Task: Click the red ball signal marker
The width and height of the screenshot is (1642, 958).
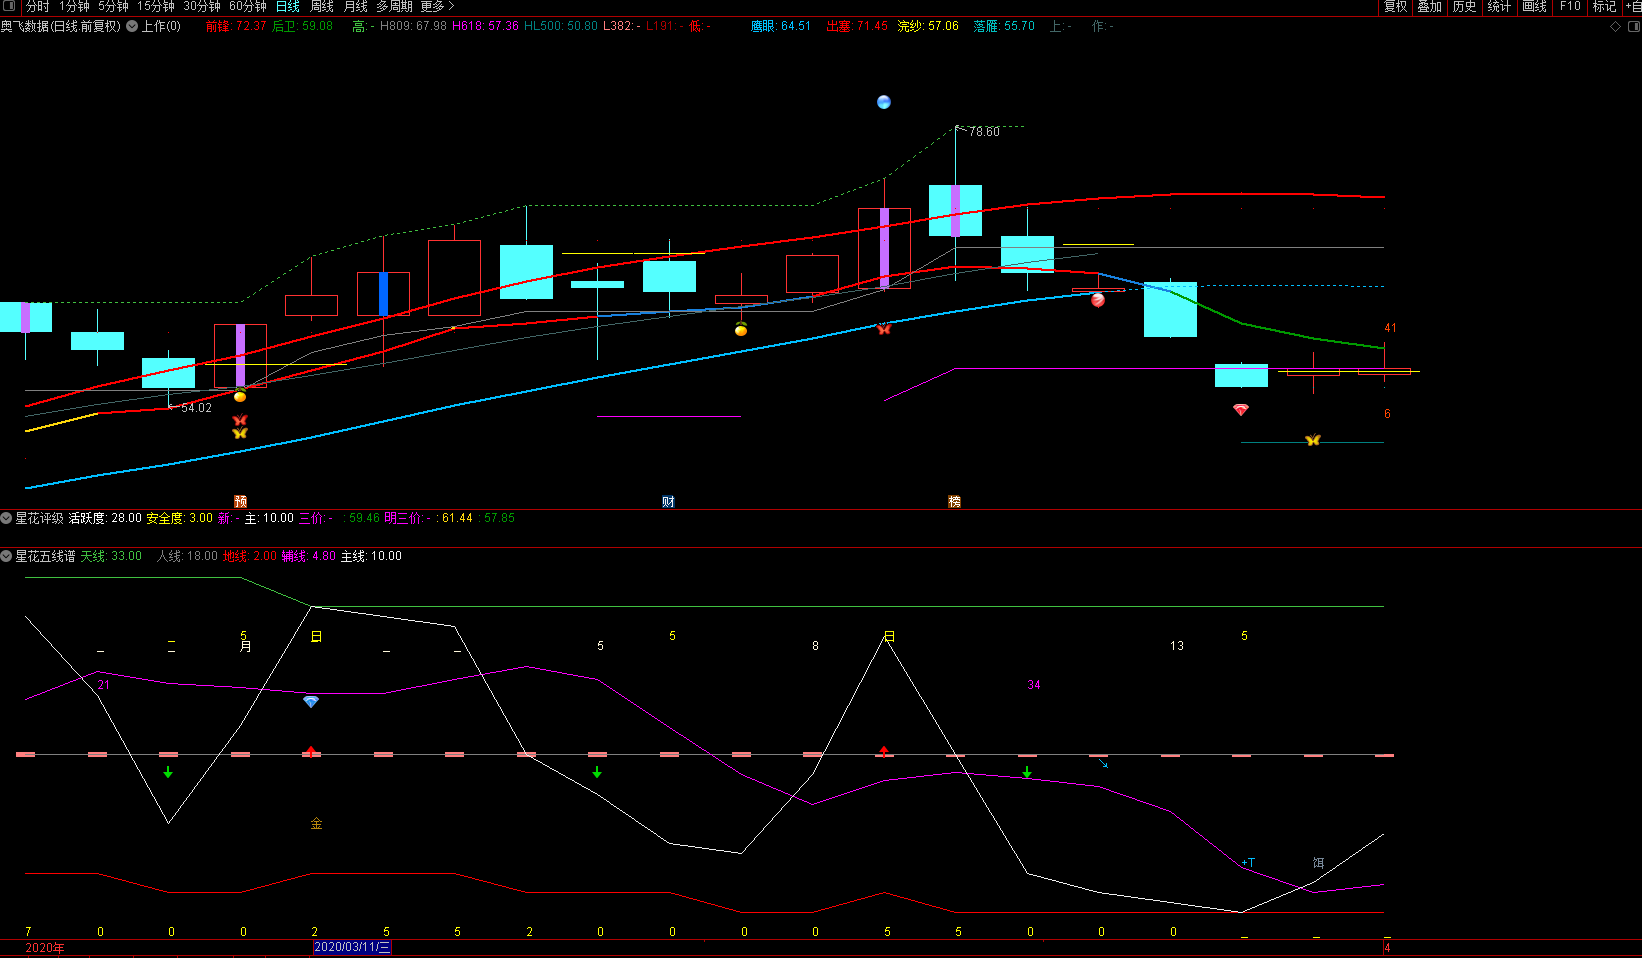Action: [x=1098, y=300]
